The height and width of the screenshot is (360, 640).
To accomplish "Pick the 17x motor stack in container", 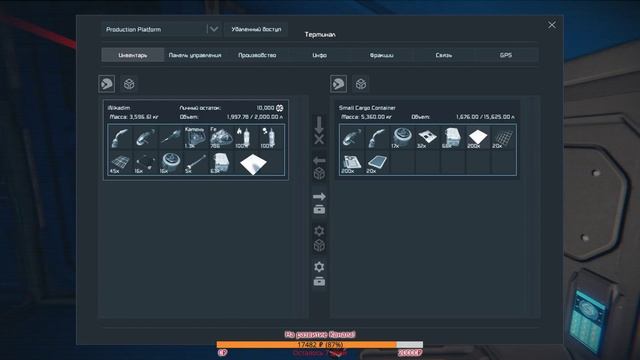I will pos(402,138).
